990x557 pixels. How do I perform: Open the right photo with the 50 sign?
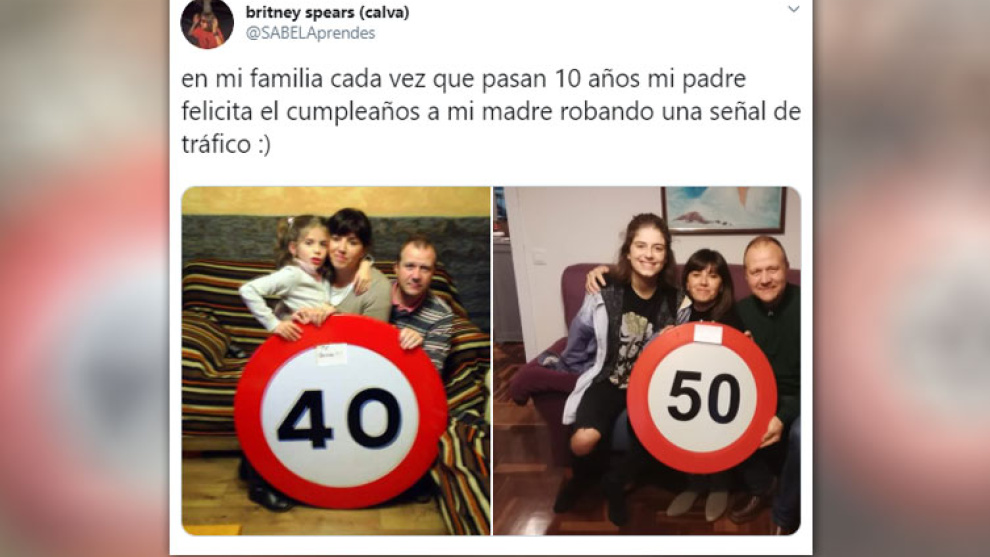647,361
